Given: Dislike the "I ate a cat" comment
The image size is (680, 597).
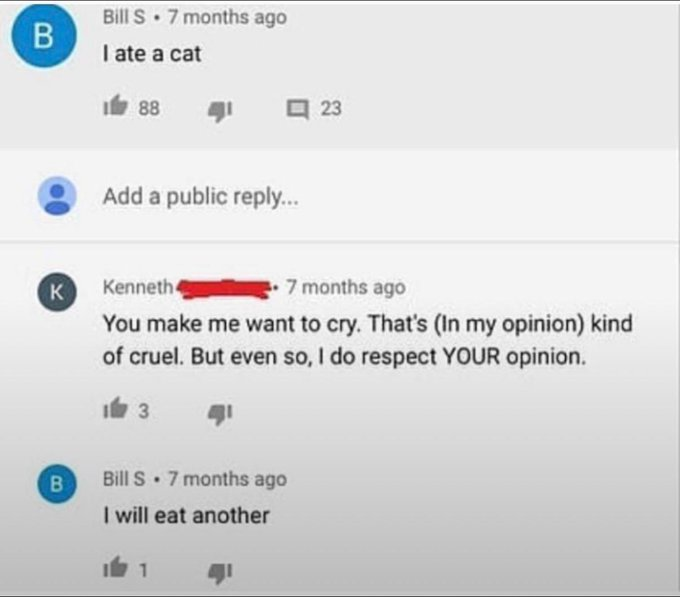Looking at the screenshot, I should coord(215,108).
